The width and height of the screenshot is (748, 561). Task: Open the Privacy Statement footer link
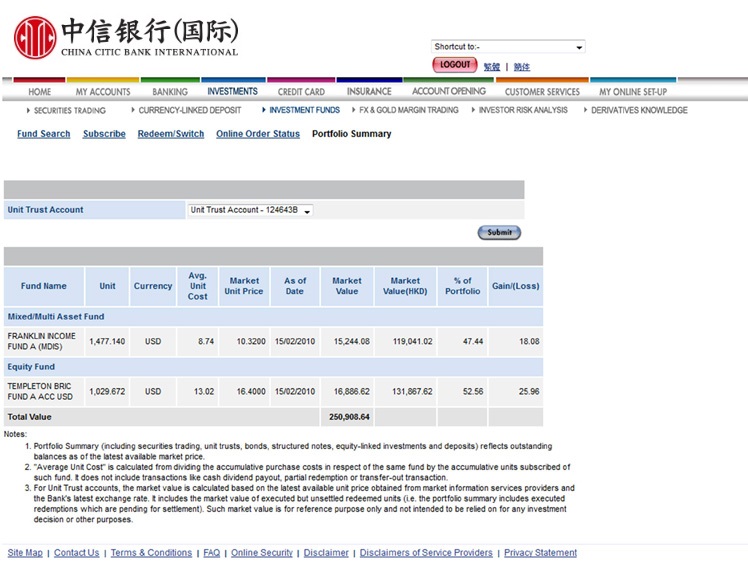click(540, 552)
